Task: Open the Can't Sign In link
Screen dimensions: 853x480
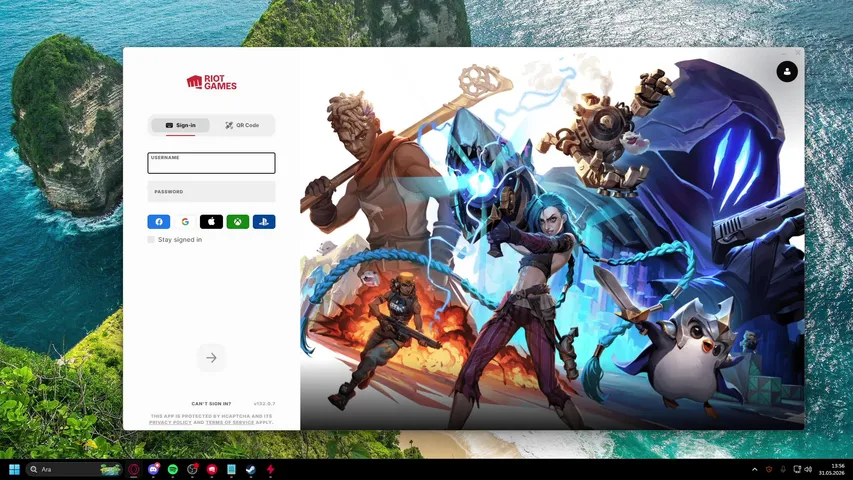Action: [x=211, y=404]
